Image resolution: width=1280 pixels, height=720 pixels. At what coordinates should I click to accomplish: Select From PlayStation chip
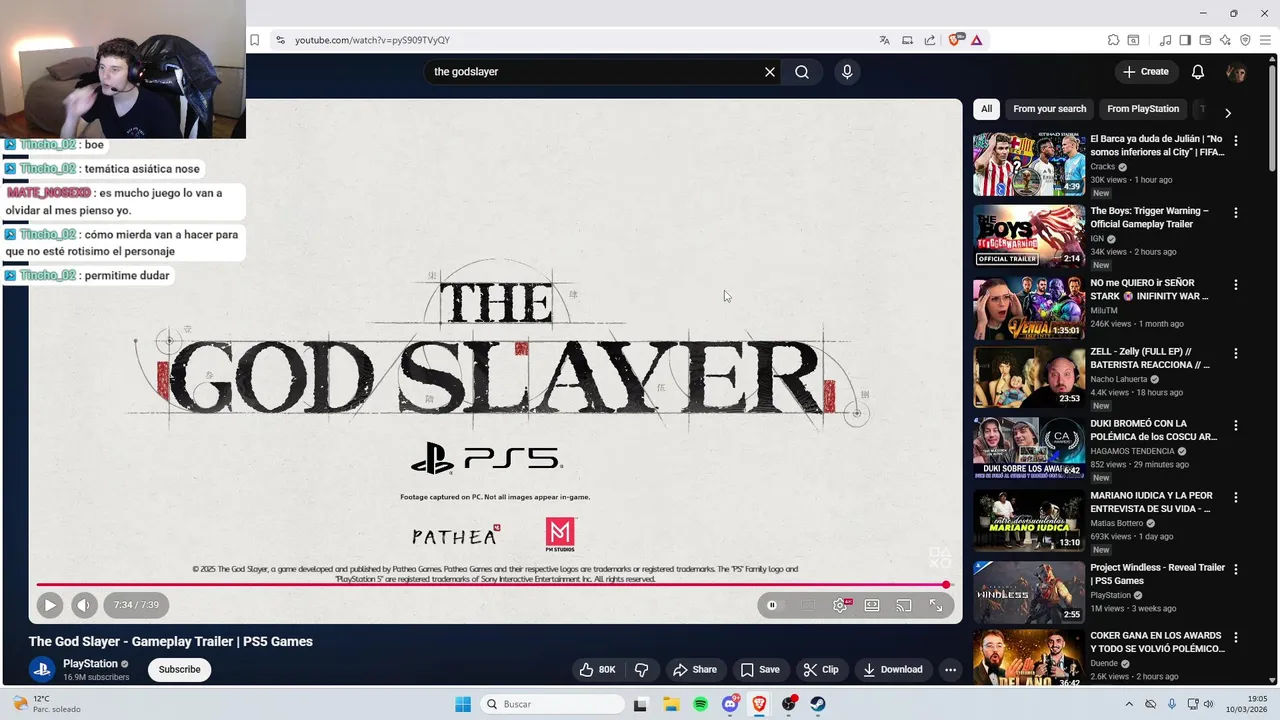(x=1143, y=109)
